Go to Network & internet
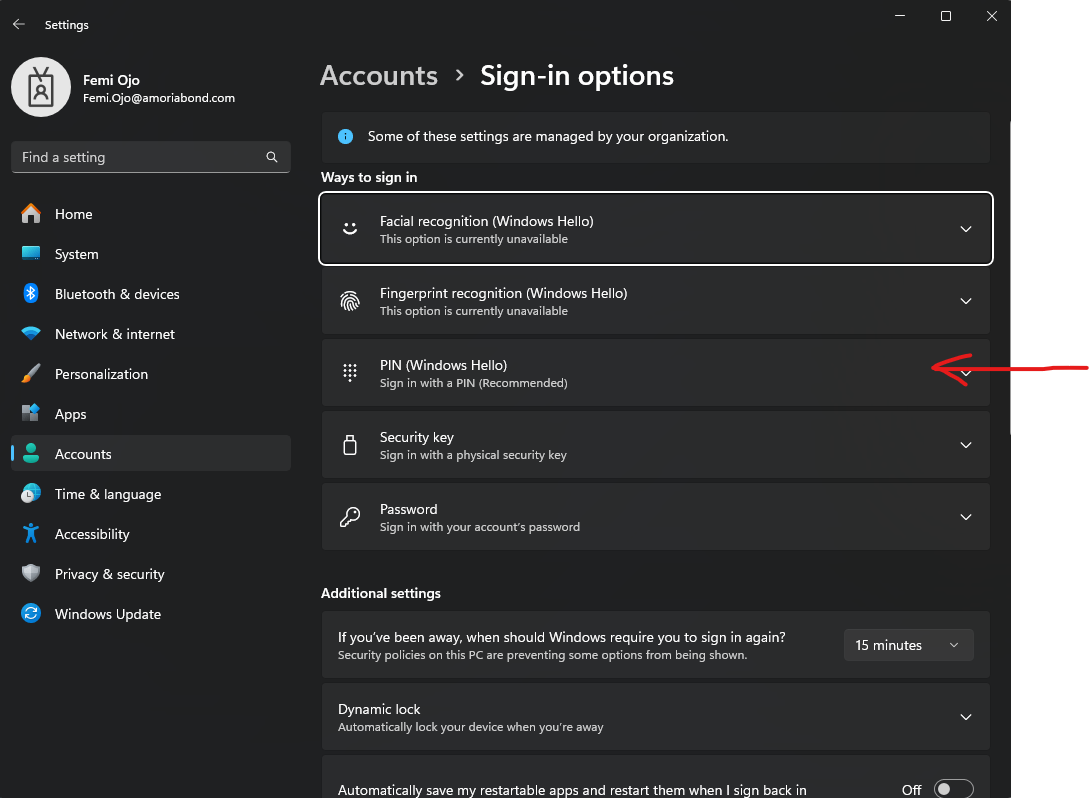This screenshot has height=798, width=1089. coord(151,333)
